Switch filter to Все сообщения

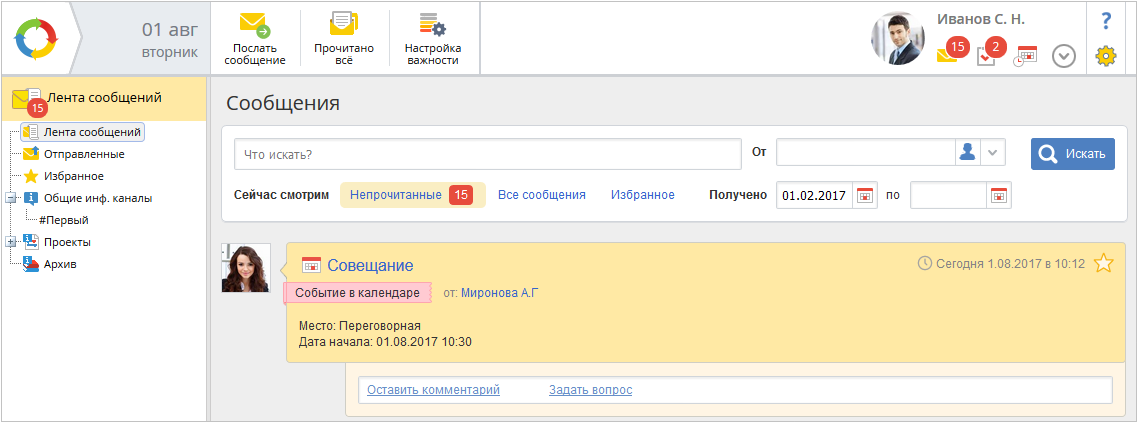click(541, 195)
